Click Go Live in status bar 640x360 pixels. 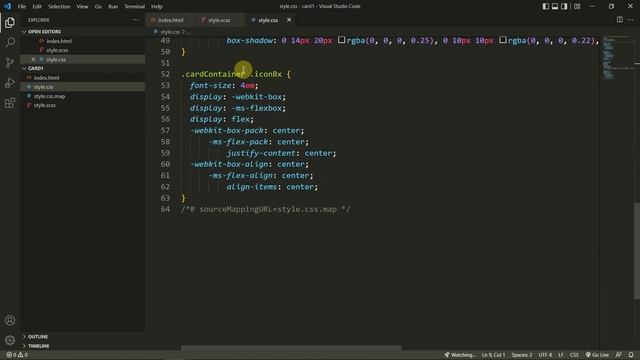click(597, 355)
